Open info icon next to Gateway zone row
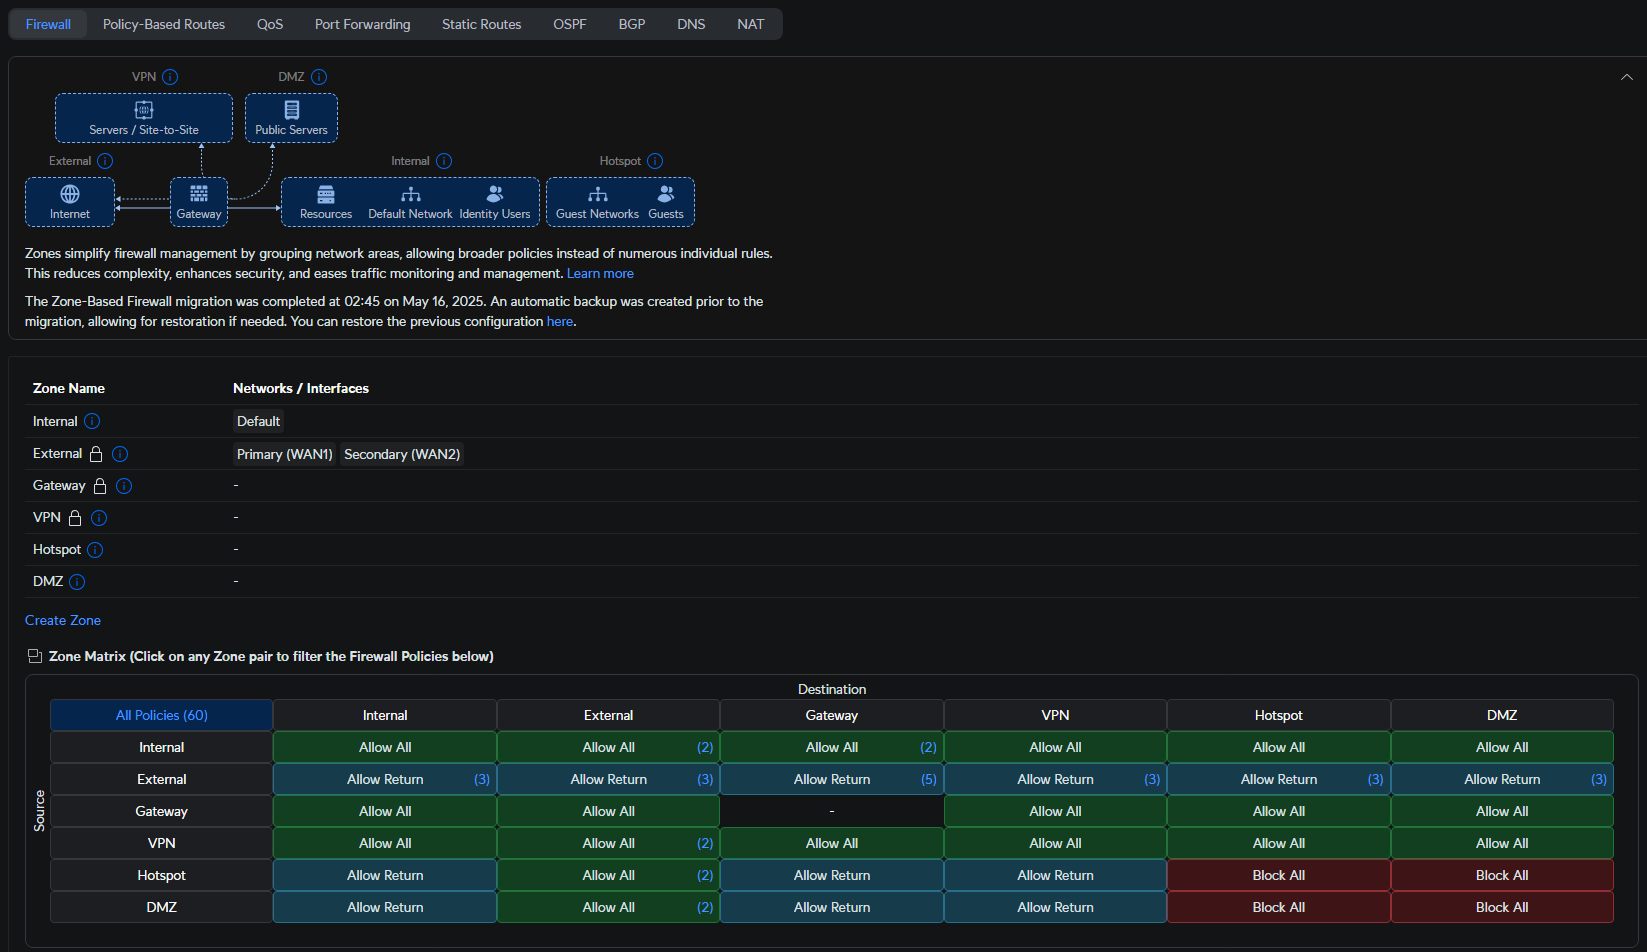 pos(124,486)
